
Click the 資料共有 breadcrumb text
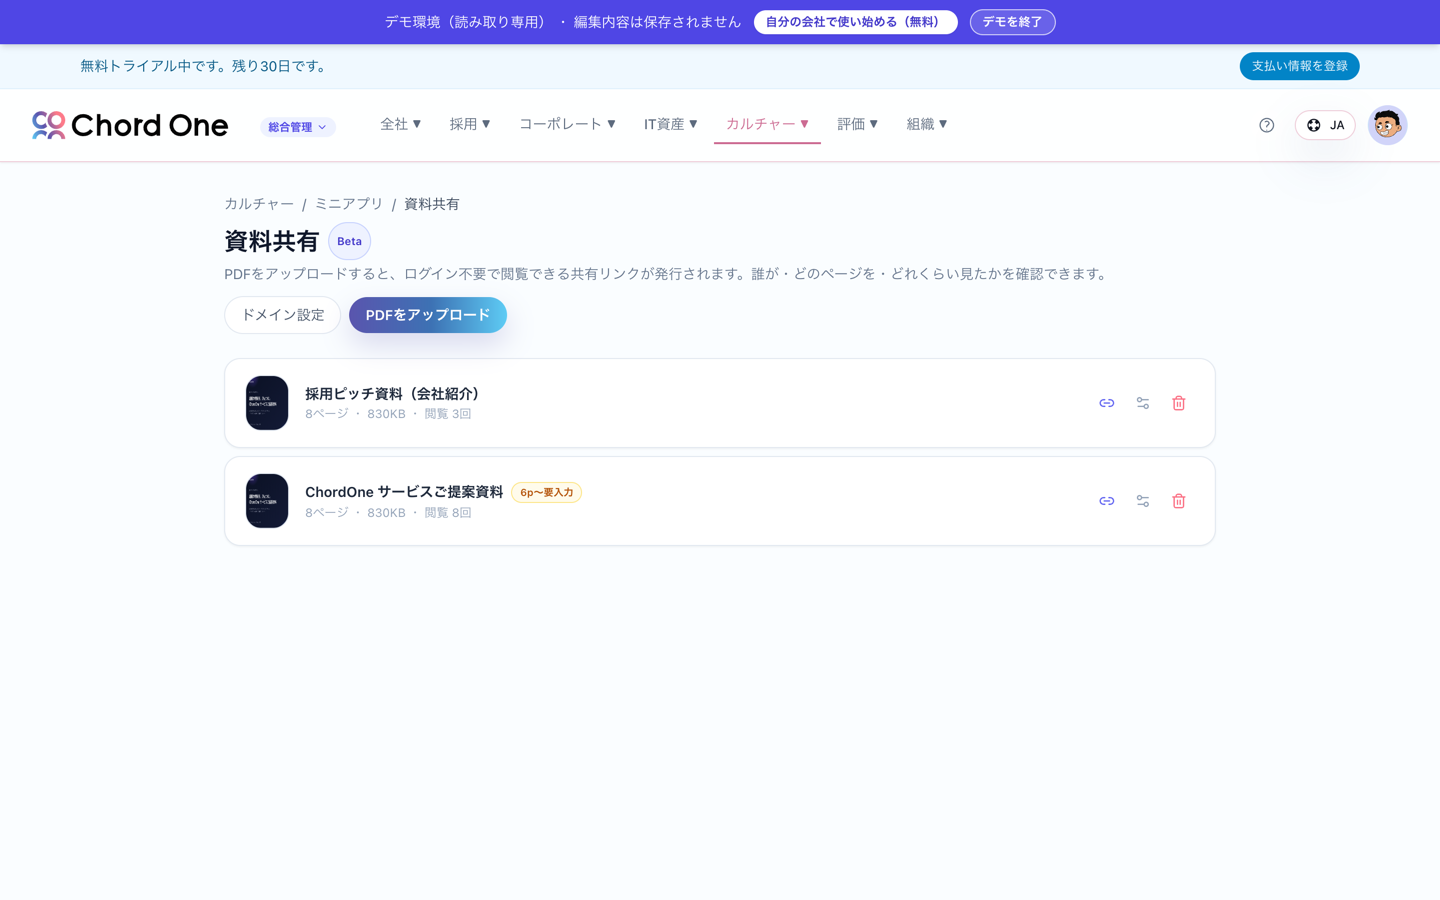[x=432, y=204]
